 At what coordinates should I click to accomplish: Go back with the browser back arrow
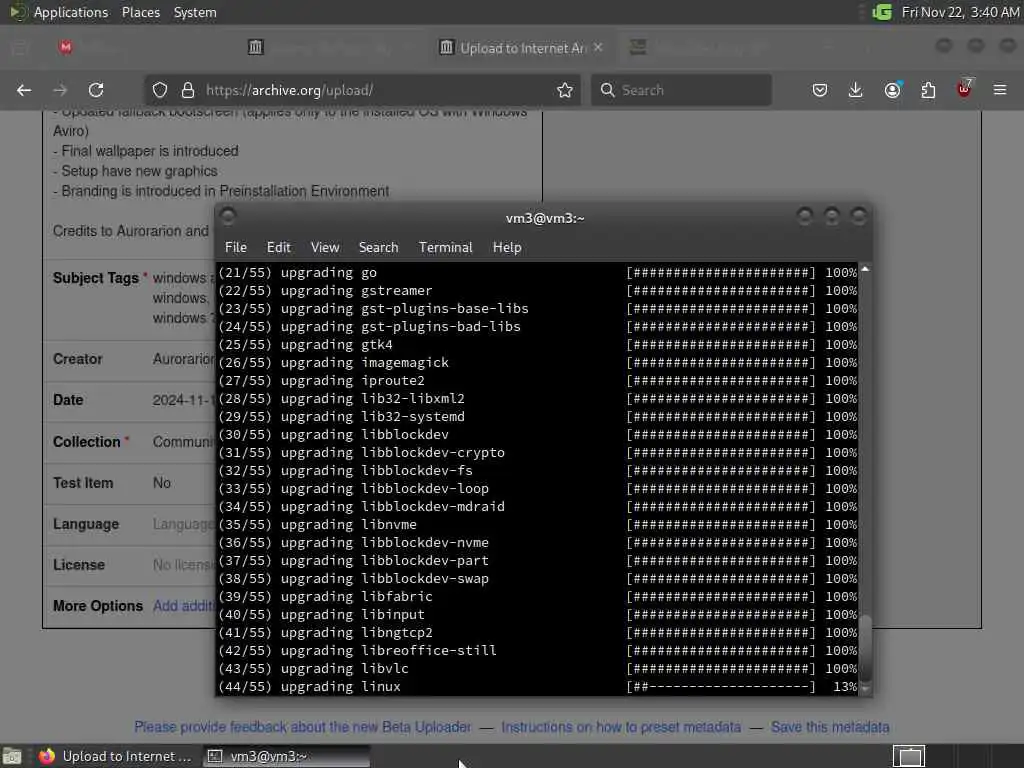tap(24, 90)
